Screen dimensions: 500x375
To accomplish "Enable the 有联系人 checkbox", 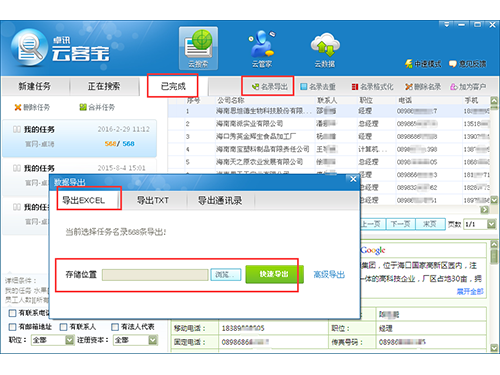I will point(63,327).
